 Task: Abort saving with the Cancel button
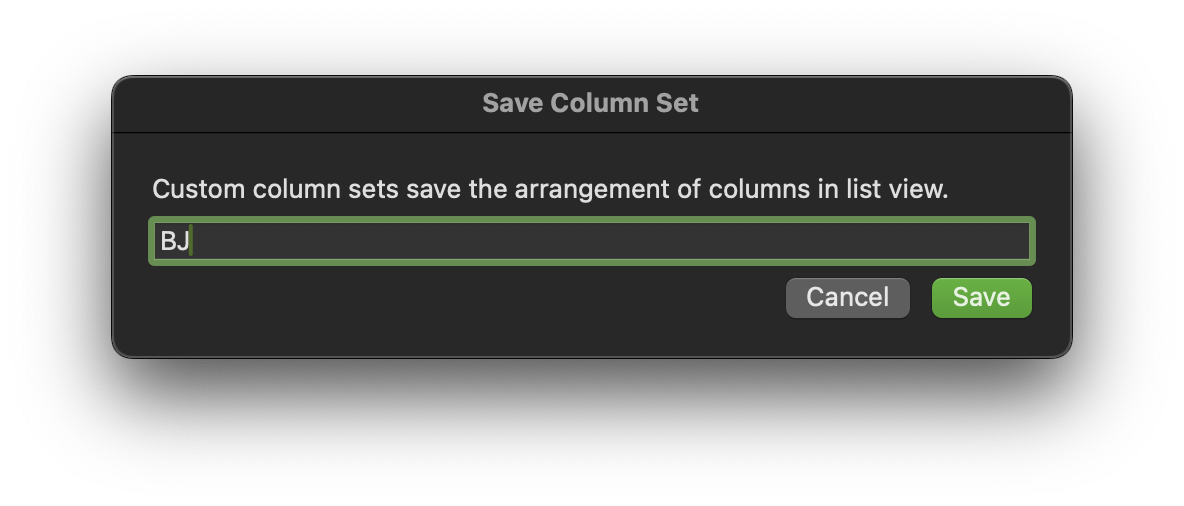click(847, 298)
